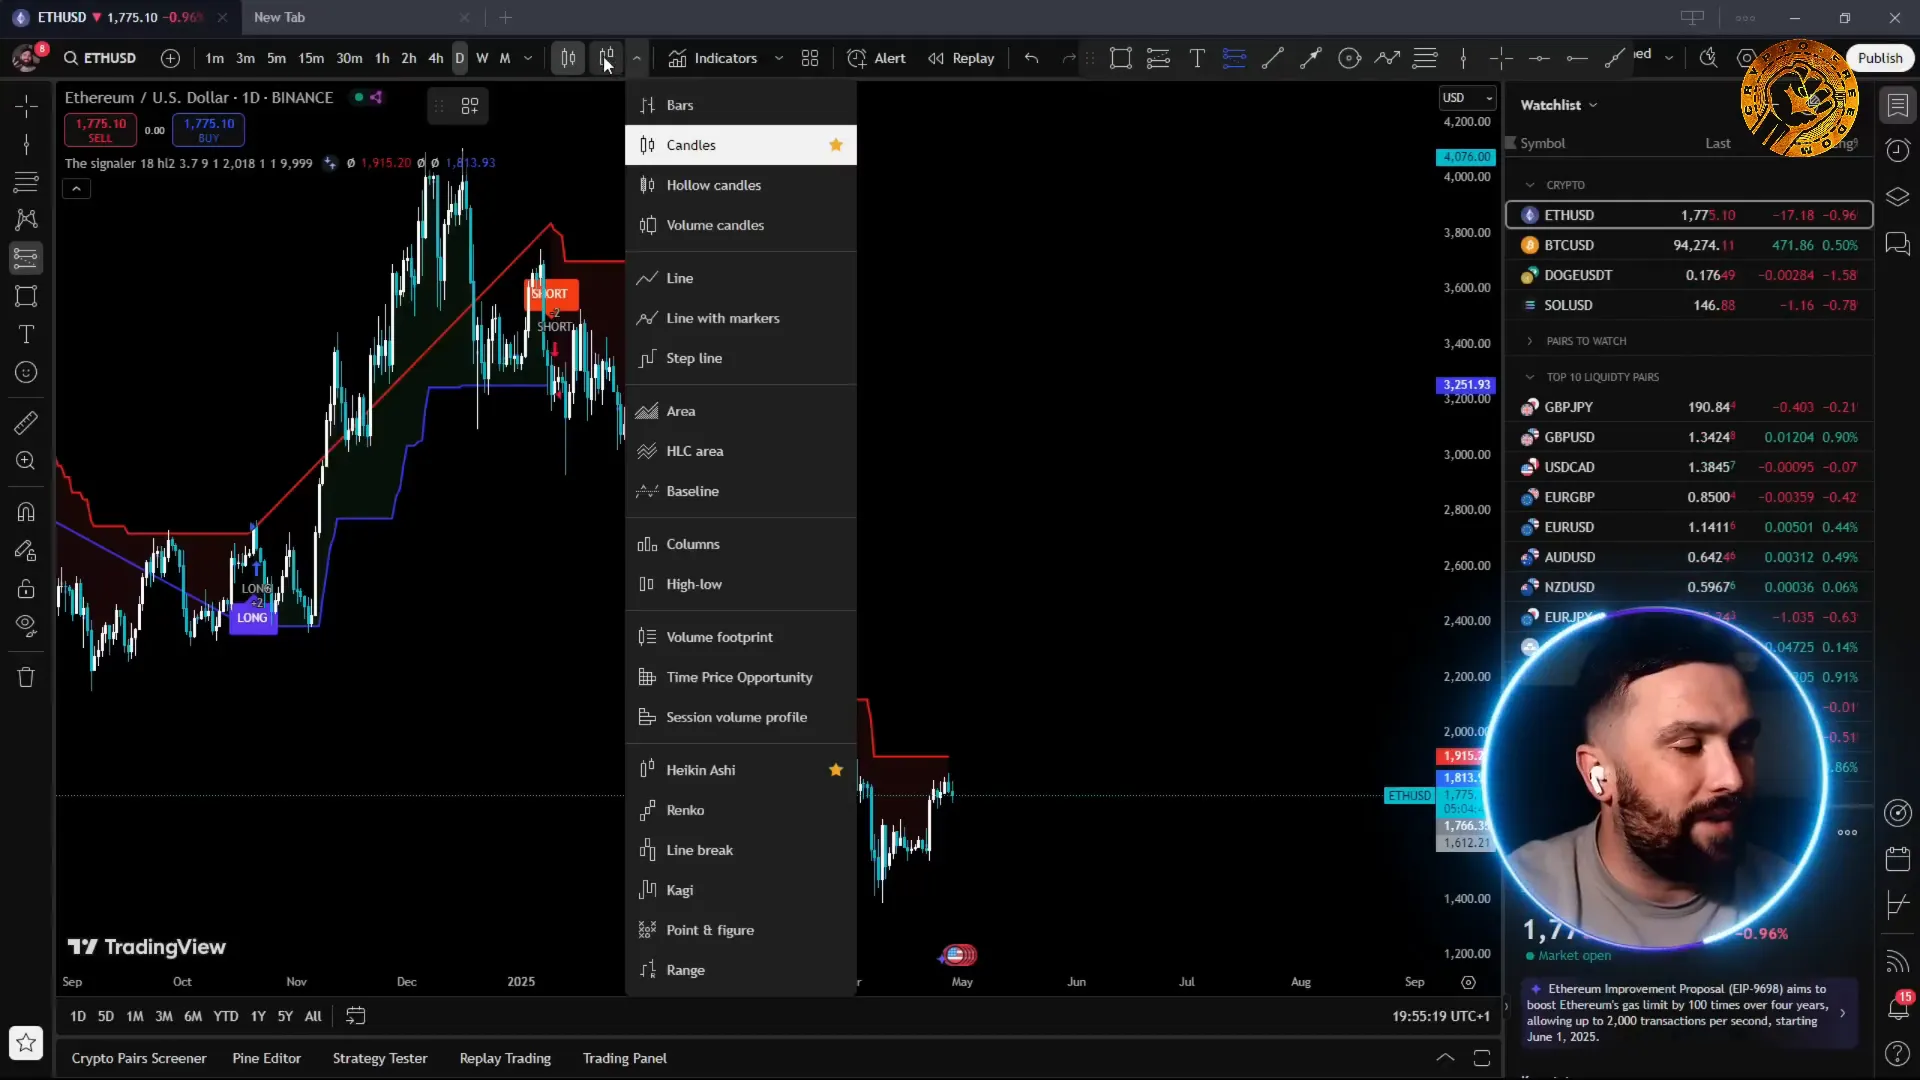Open go to date calendar icon
The width and height of the screenshot is (1920, 1080).
point(355,1016)
